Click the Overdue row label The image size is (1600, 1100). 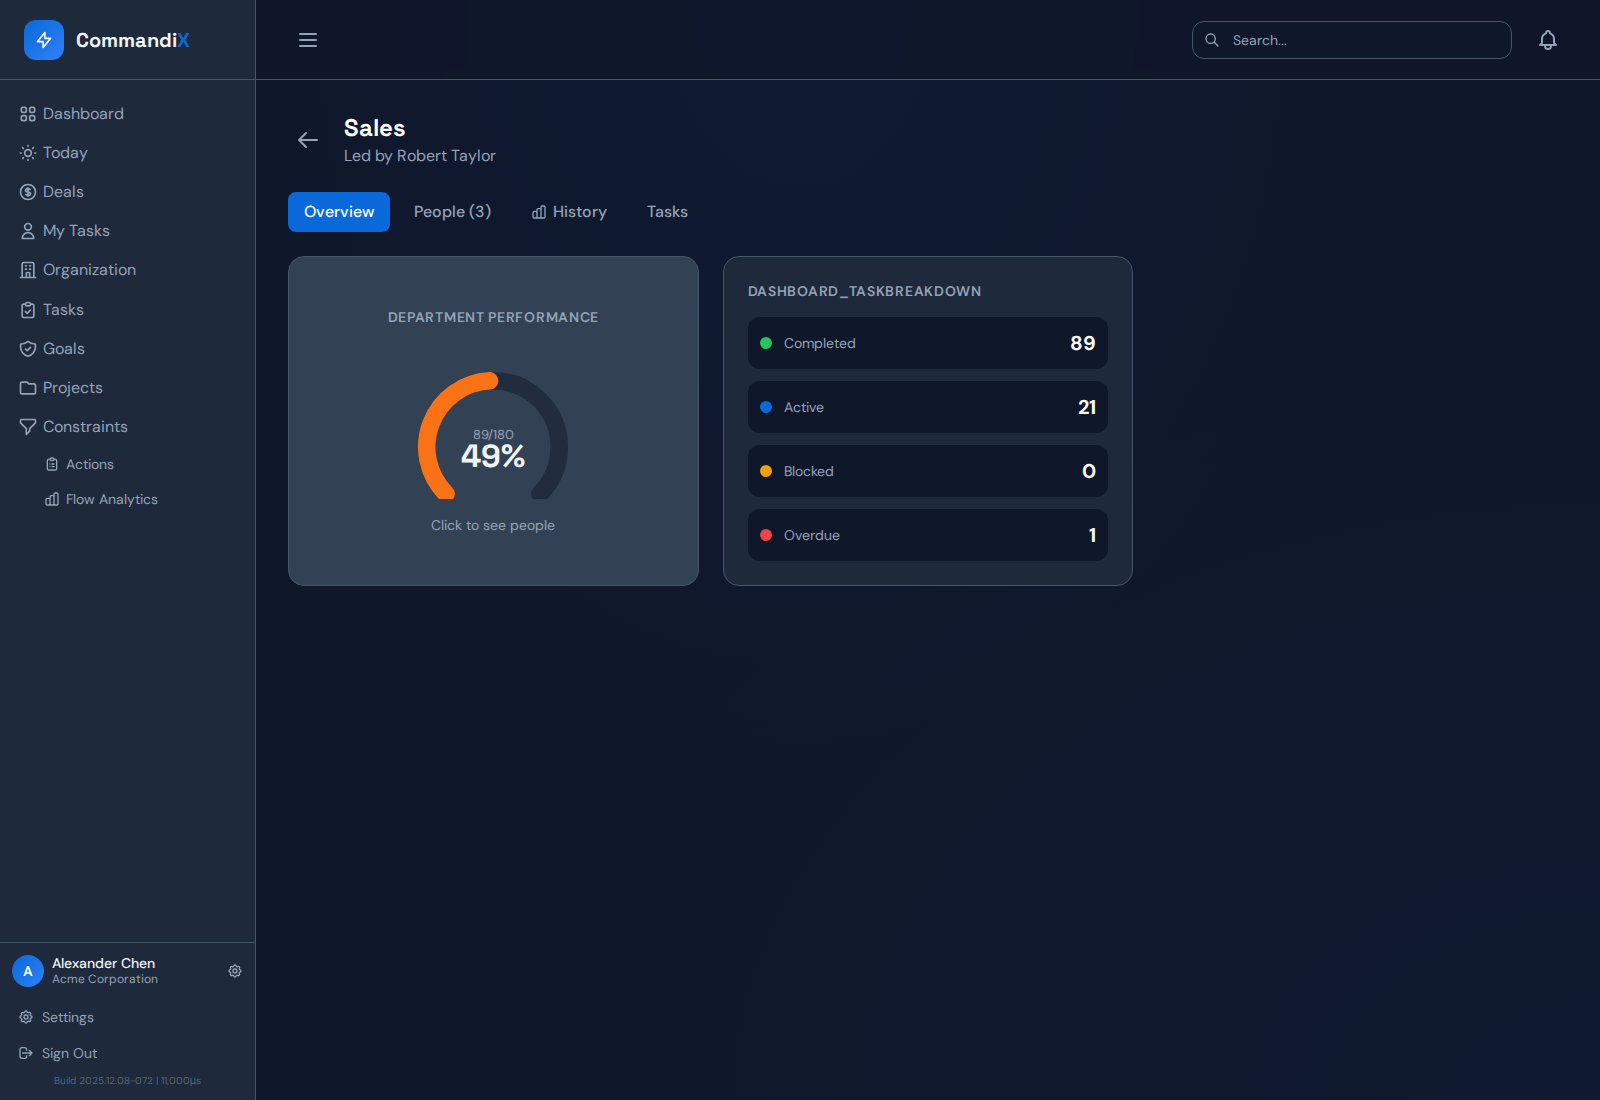(812, 535)
